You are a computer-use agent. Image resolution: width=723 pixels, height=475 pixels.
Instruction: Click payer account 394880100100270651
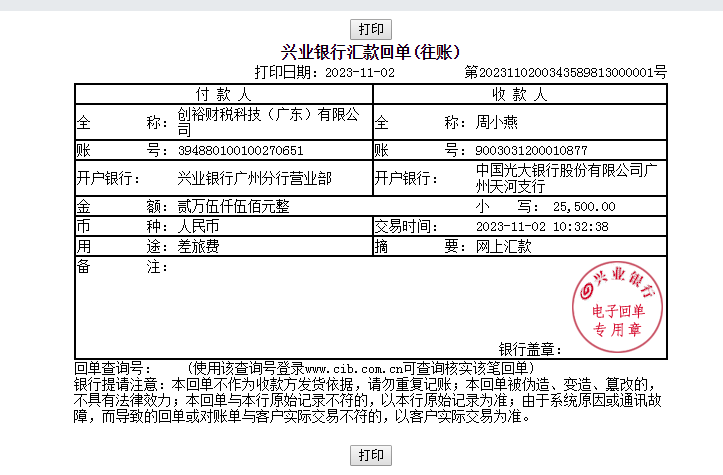tap(240, 151)
